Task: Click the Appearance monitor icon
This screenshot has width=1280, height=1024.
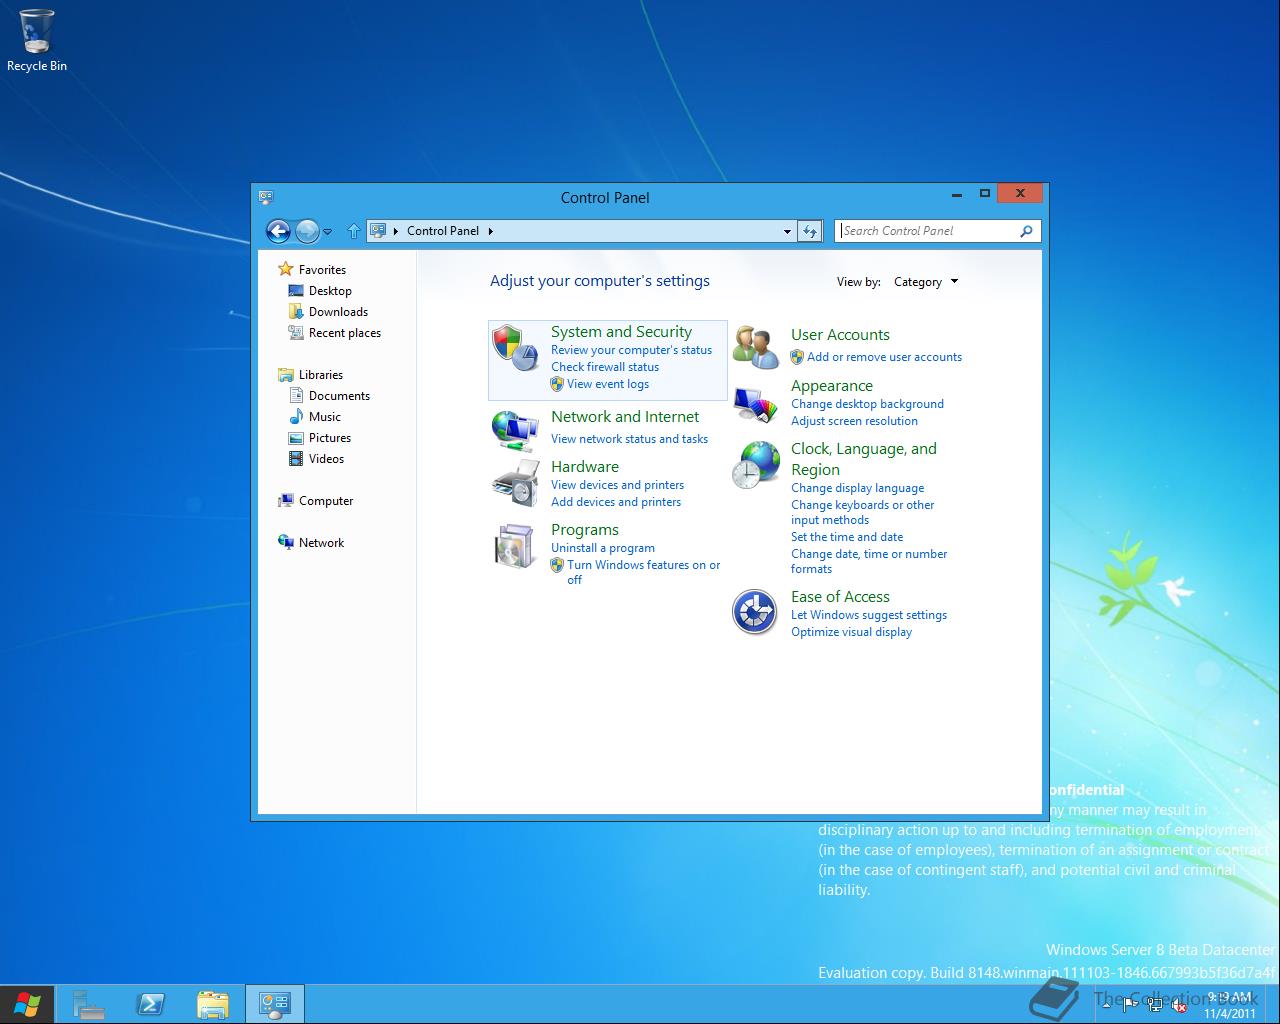Action: (x=756, y=403)
